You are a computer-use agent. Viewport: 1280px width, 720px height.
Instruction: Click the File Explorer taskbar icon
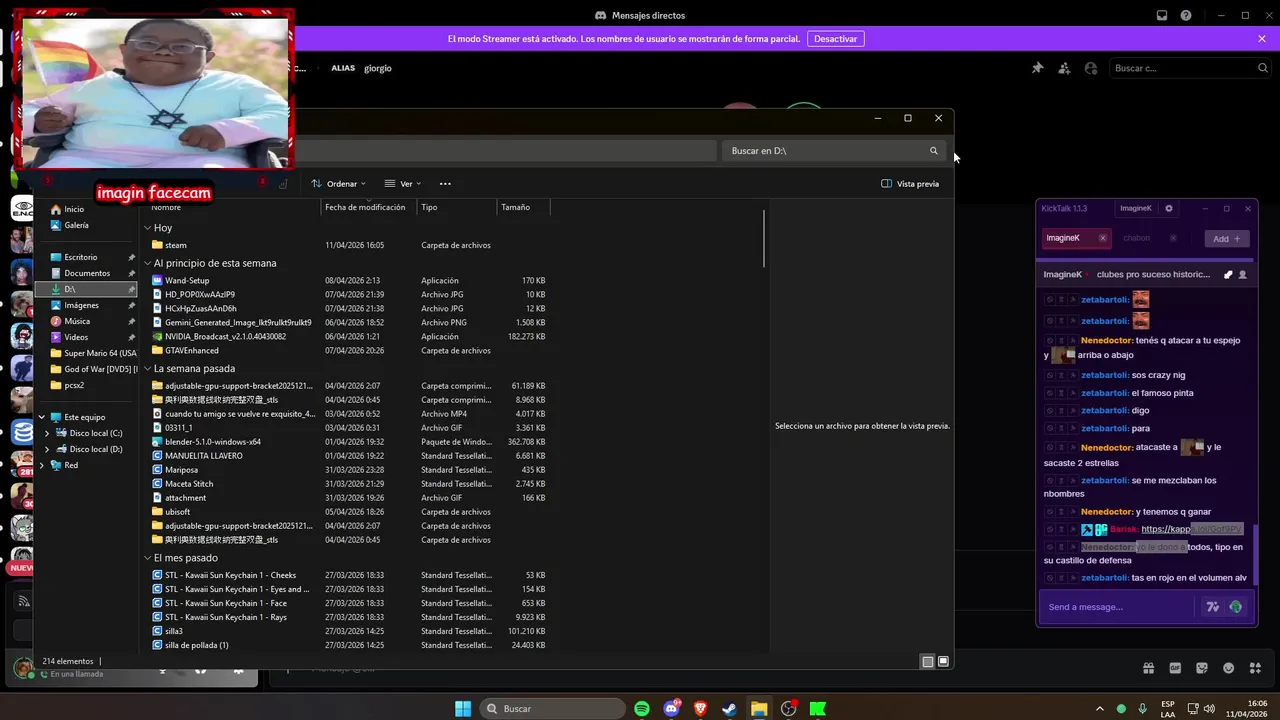pyautogui.click(x=759, y=709)
